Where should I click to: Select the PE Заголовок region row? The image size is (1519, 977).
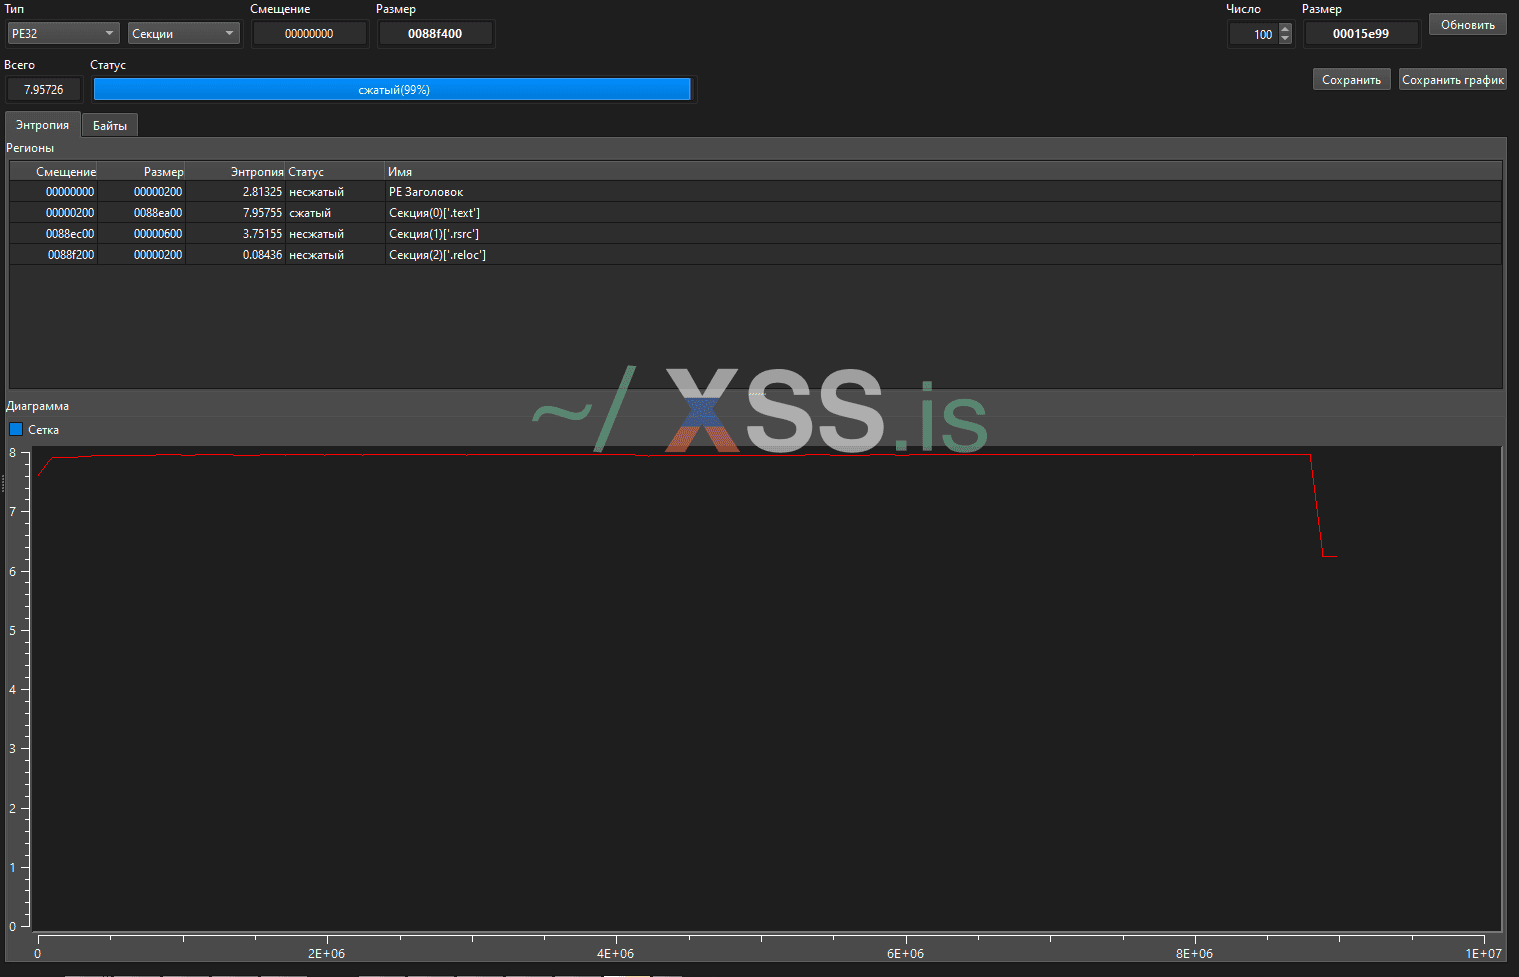point(756,192)
